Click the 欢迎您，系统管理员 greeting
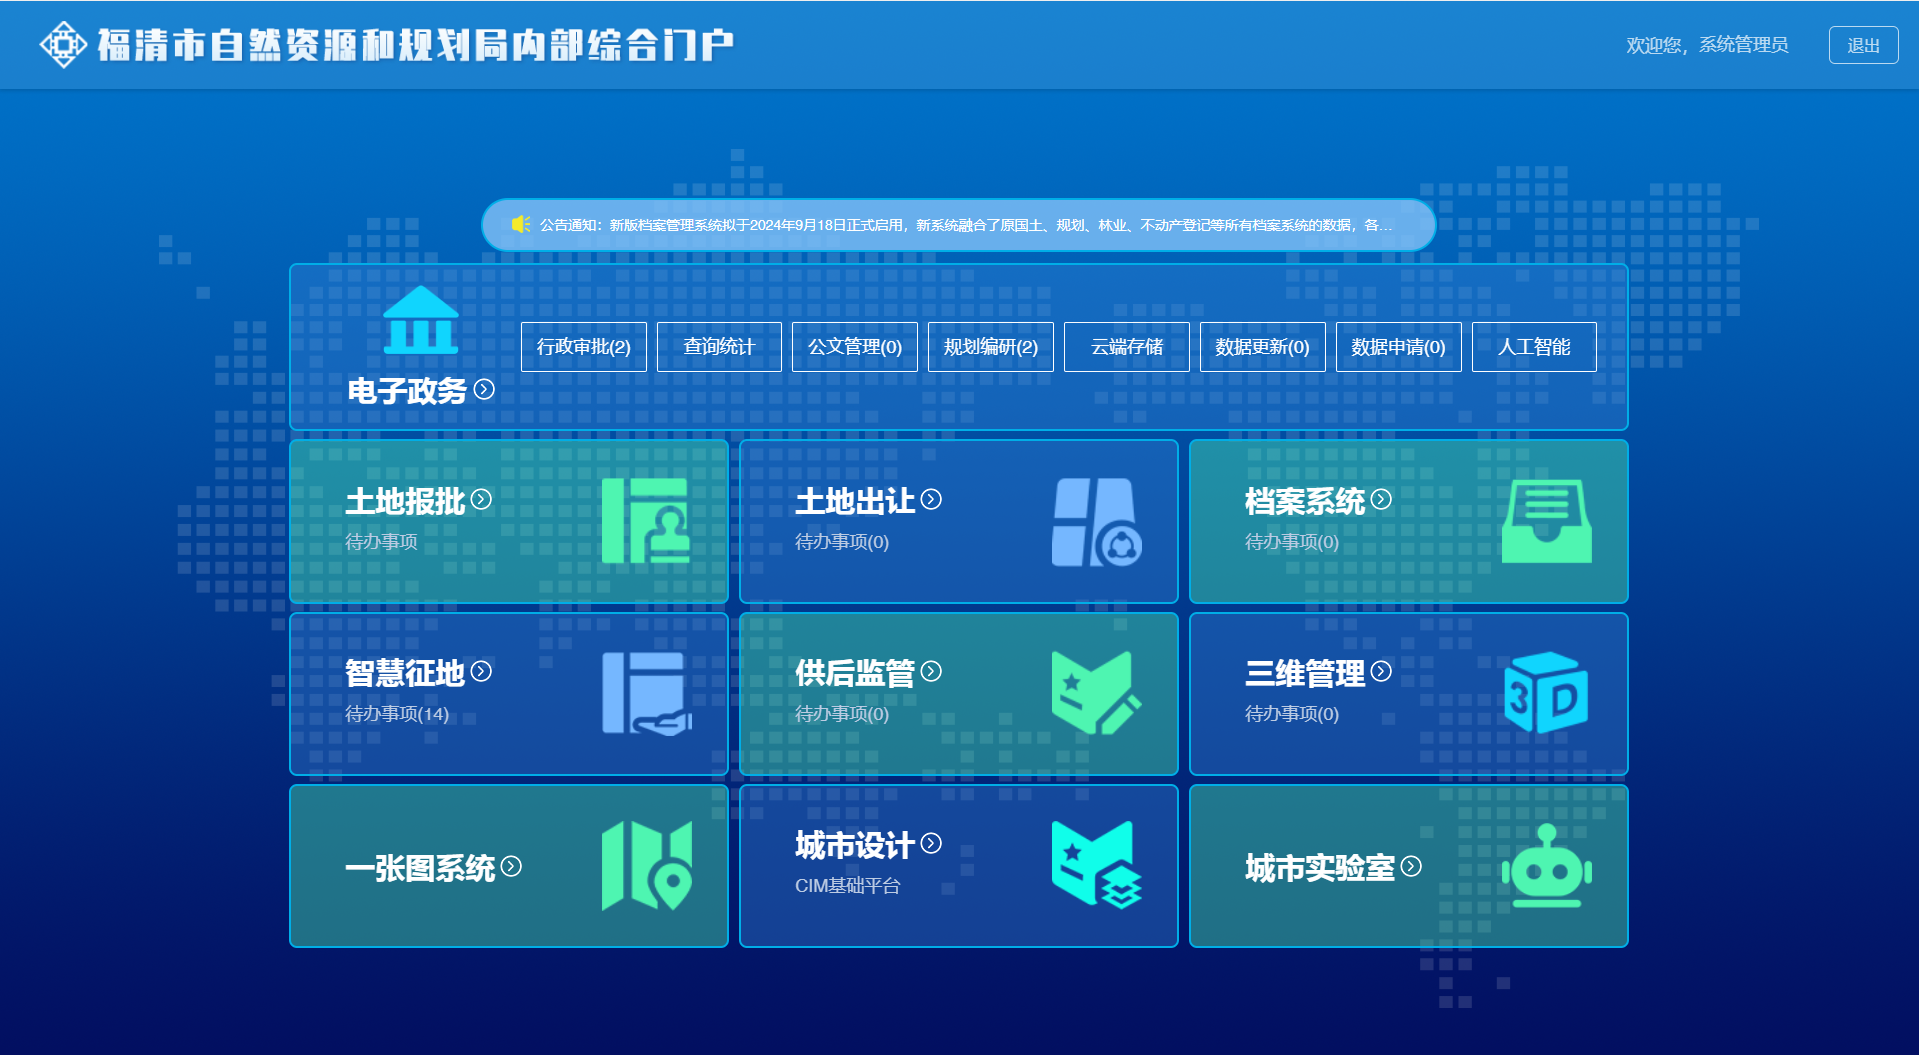 (x=1707, y=45)
